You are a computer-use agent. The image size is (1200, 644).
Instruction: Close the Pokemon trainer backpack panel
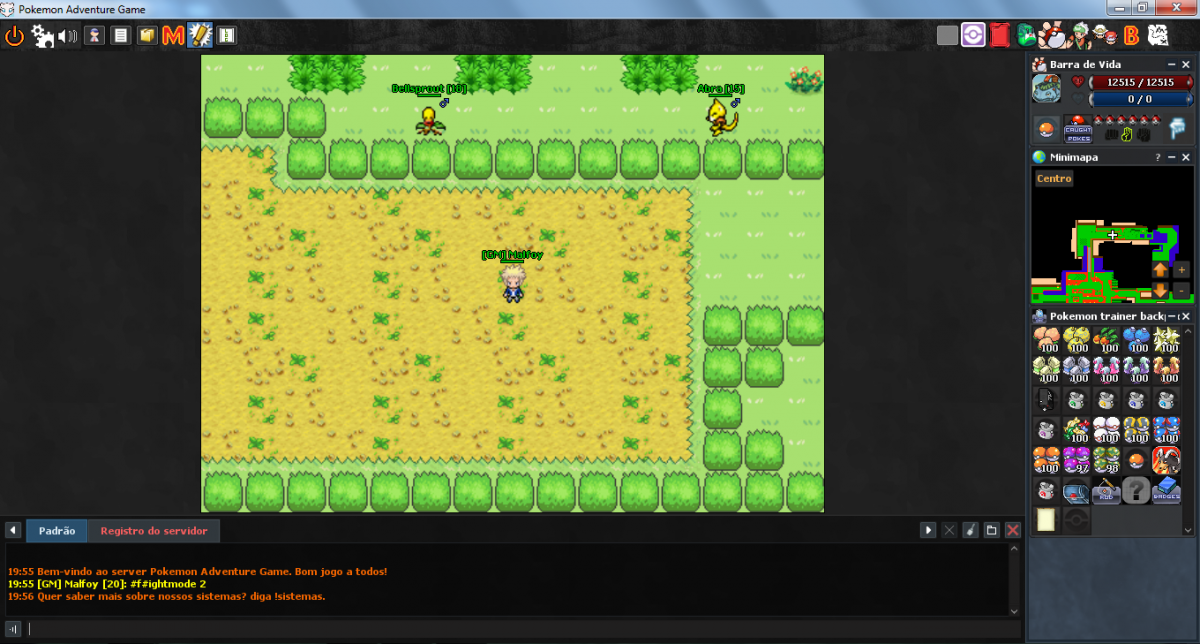[x=1186, y=316]
